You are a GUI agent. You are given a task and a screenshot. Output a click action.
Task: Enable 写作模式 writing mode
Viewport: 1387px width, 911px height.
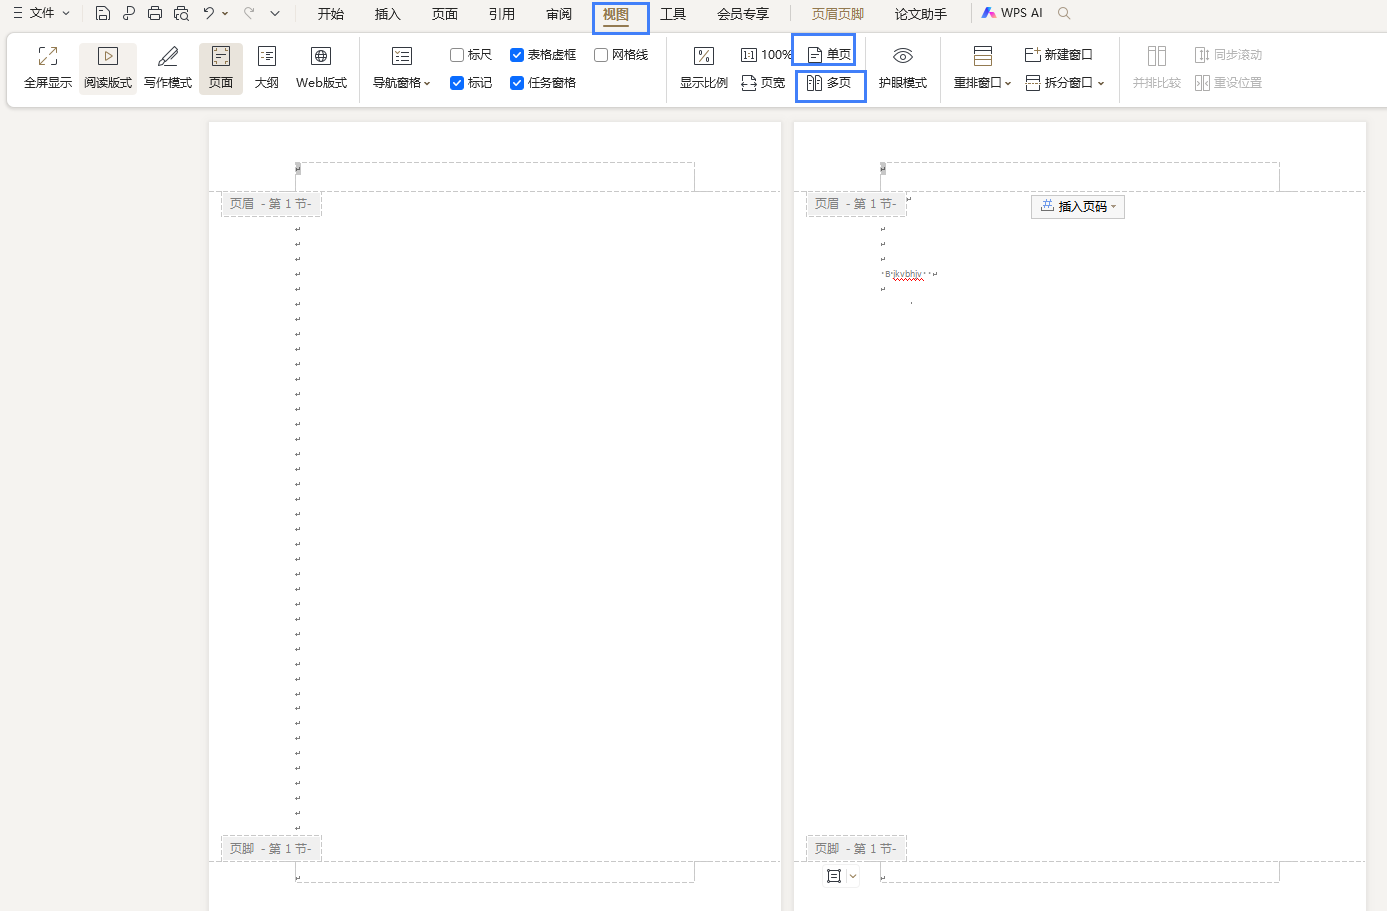[168, 68]
